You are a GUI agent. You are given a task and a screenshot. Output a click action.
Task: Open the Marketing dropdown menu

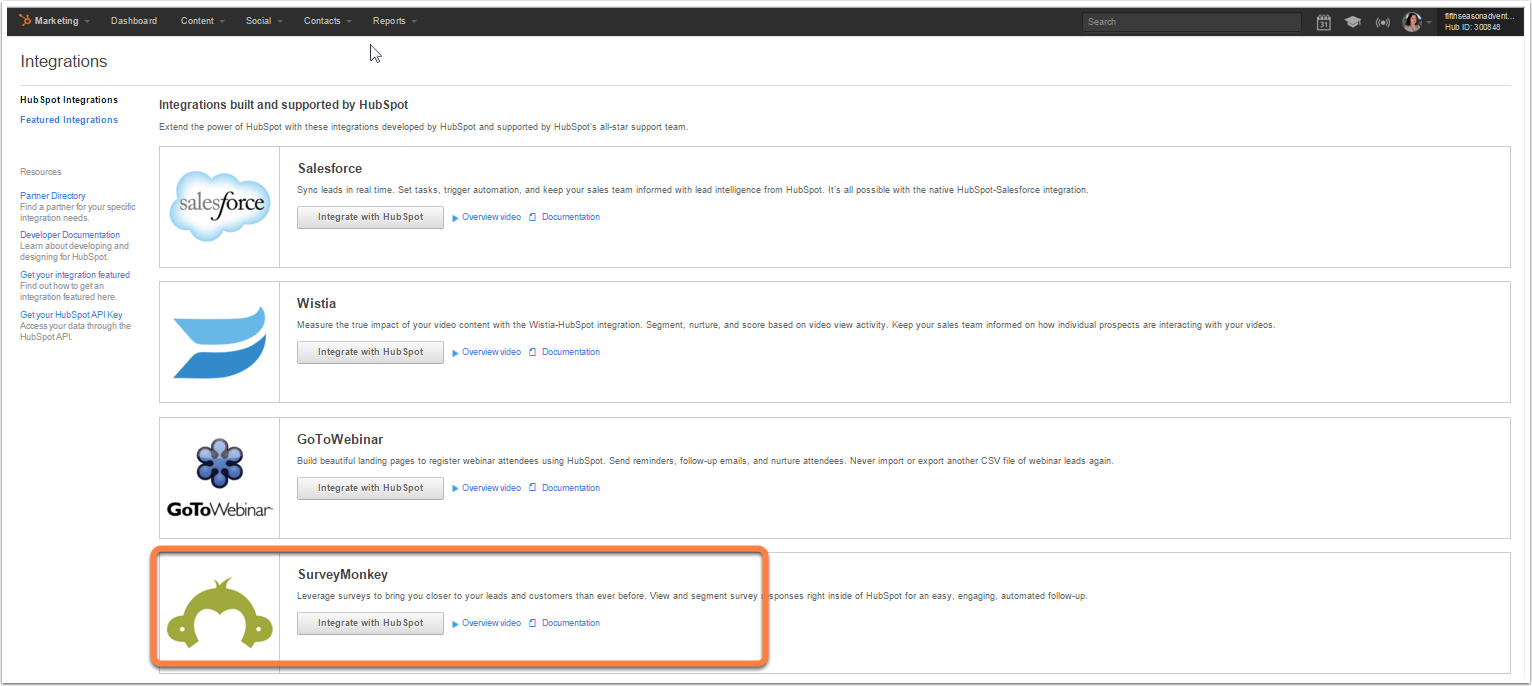point(62,21)
